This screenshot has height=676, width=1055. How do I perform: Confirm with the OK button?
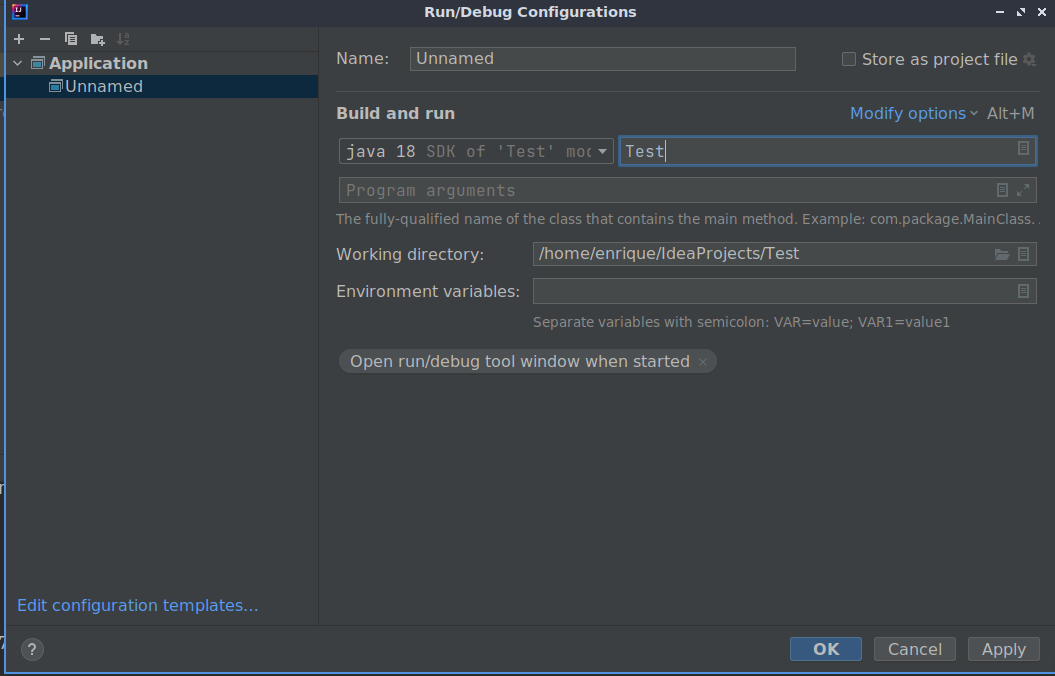[x=826, y=649]
